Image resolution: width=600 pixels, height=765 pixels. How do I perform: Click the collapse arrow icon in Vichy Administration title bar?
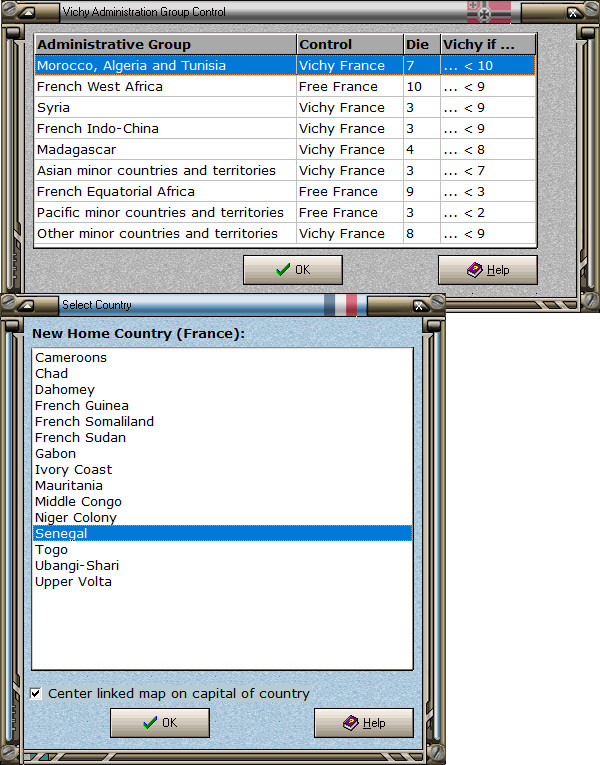coord(28,13)
